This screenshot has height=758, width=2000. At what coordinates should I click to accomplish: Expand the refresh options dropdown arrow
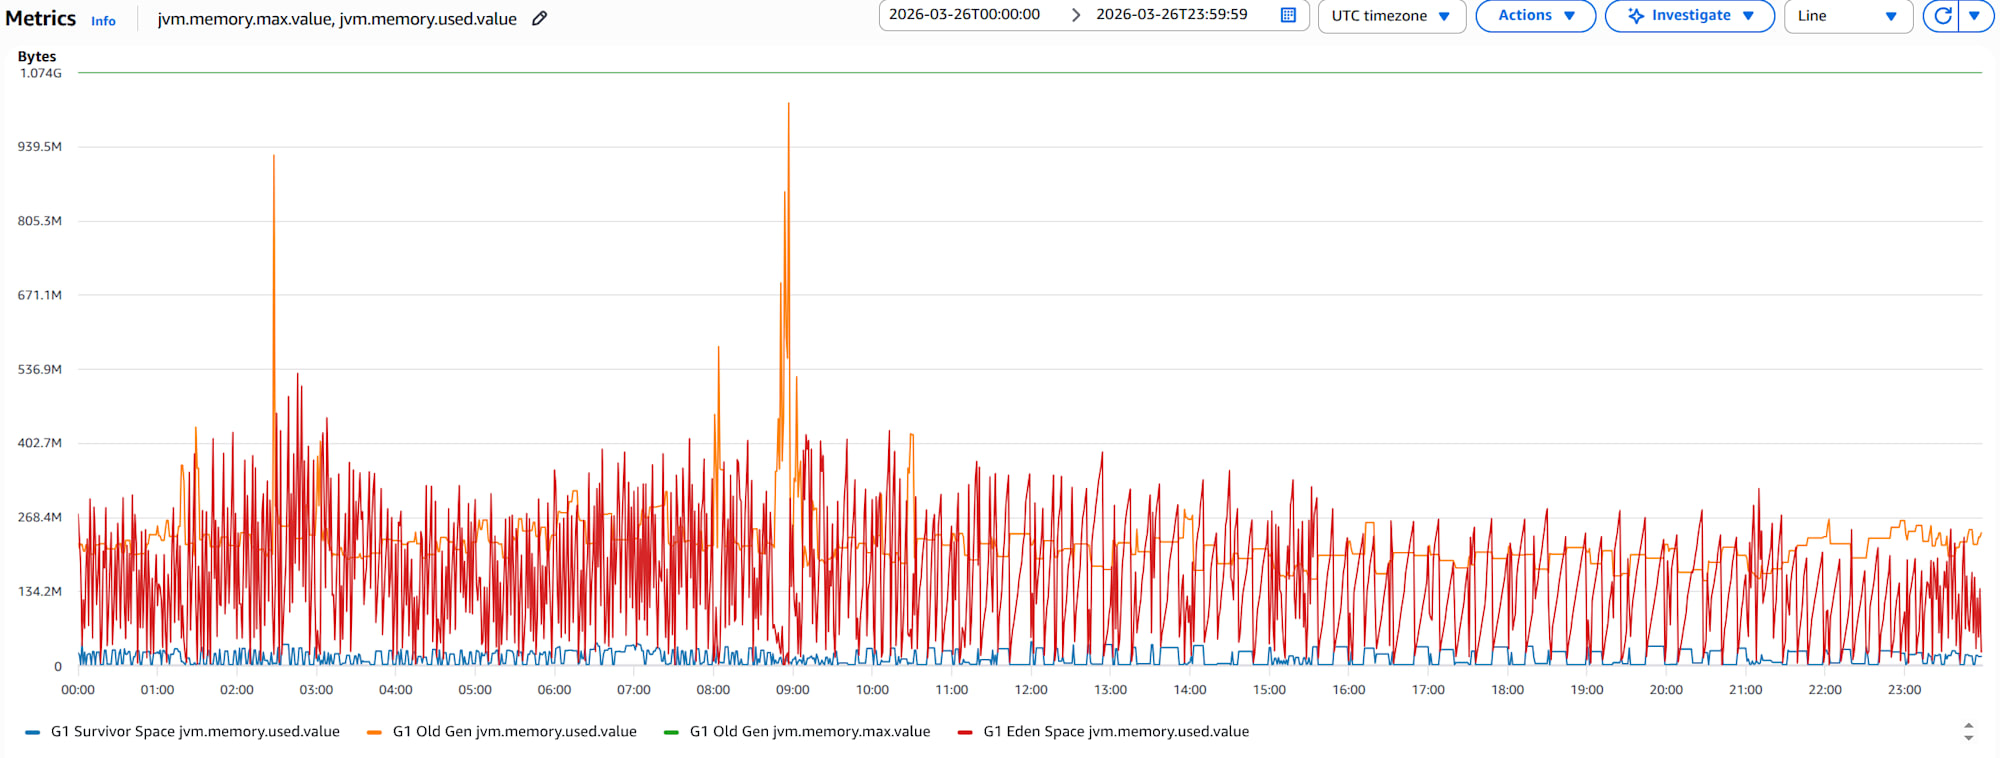pos(1976,16)
